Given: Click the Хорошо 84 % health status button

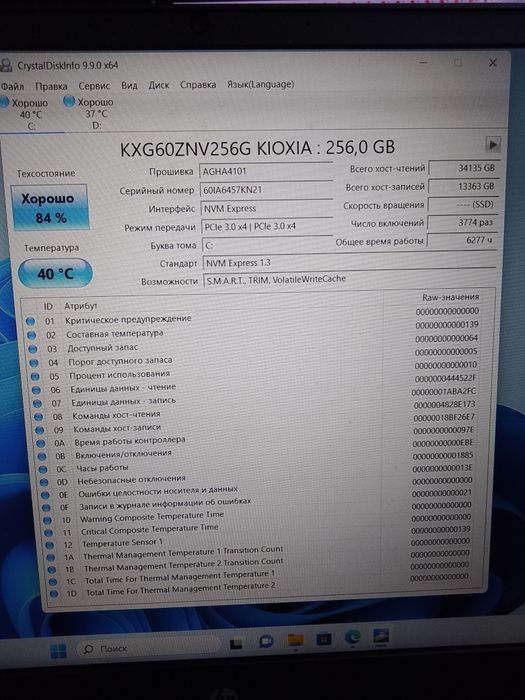Looking at the screenshot, I should (50, 208).
